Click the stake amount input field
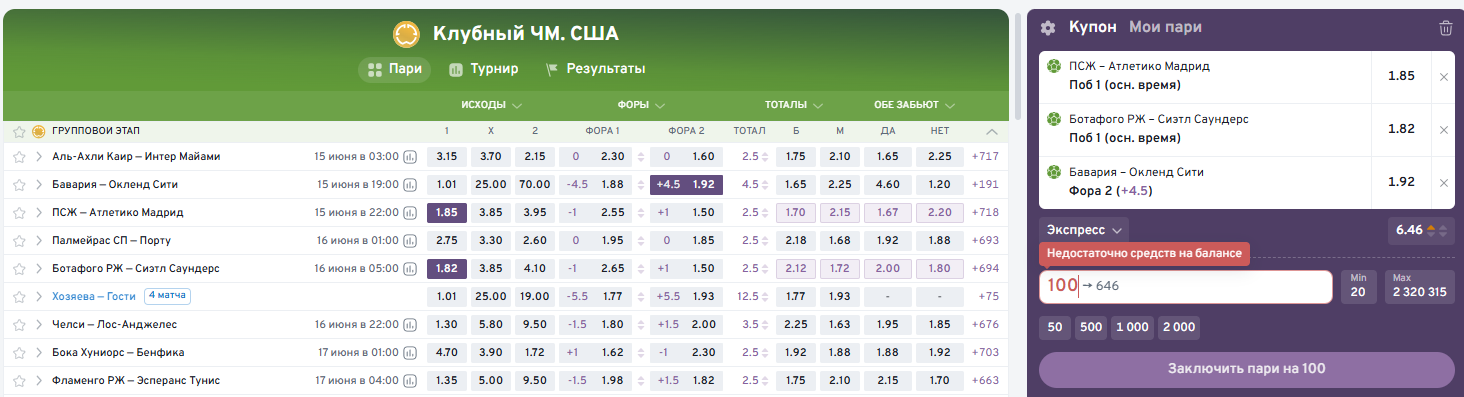Image resolution: width=1464 pixels, height=397 pixels. [1186, 286]
